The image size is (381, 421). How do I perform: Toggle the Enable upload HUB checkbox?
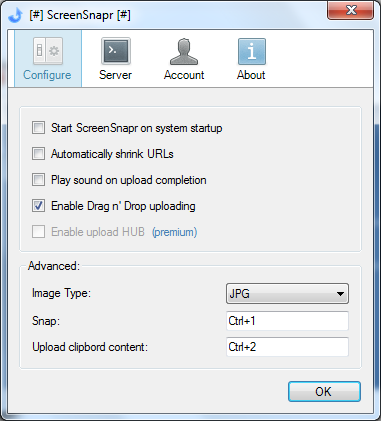[x=38, y=232]
